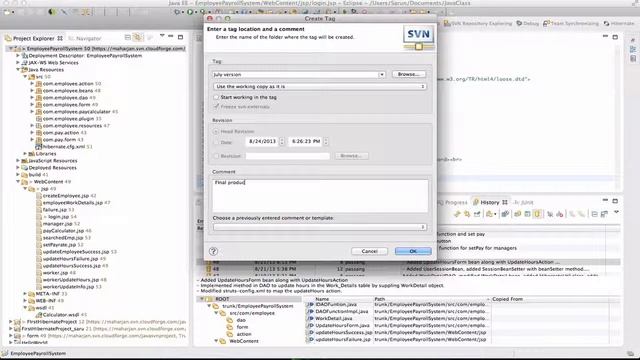
Task: Click the hibernate.cfg.xml file icon
Action: (38, 147)
